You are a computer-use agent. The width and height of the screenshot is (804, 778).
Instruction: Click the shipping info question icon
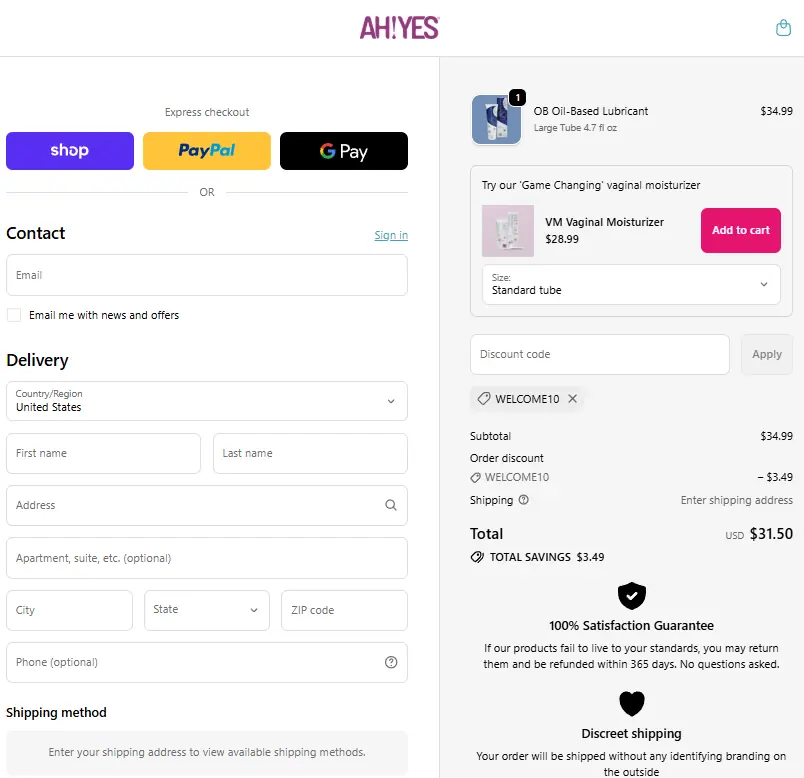pos(524,500)
